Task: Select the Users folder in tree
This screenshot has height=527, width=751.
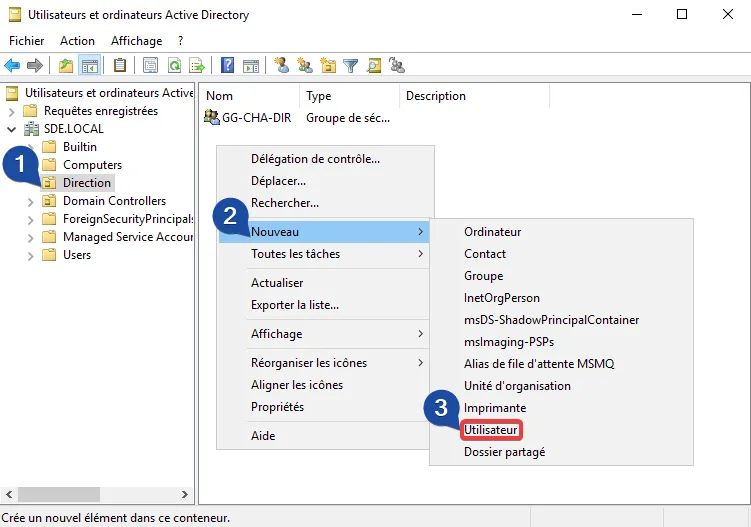Action: (x=76, y=255)
